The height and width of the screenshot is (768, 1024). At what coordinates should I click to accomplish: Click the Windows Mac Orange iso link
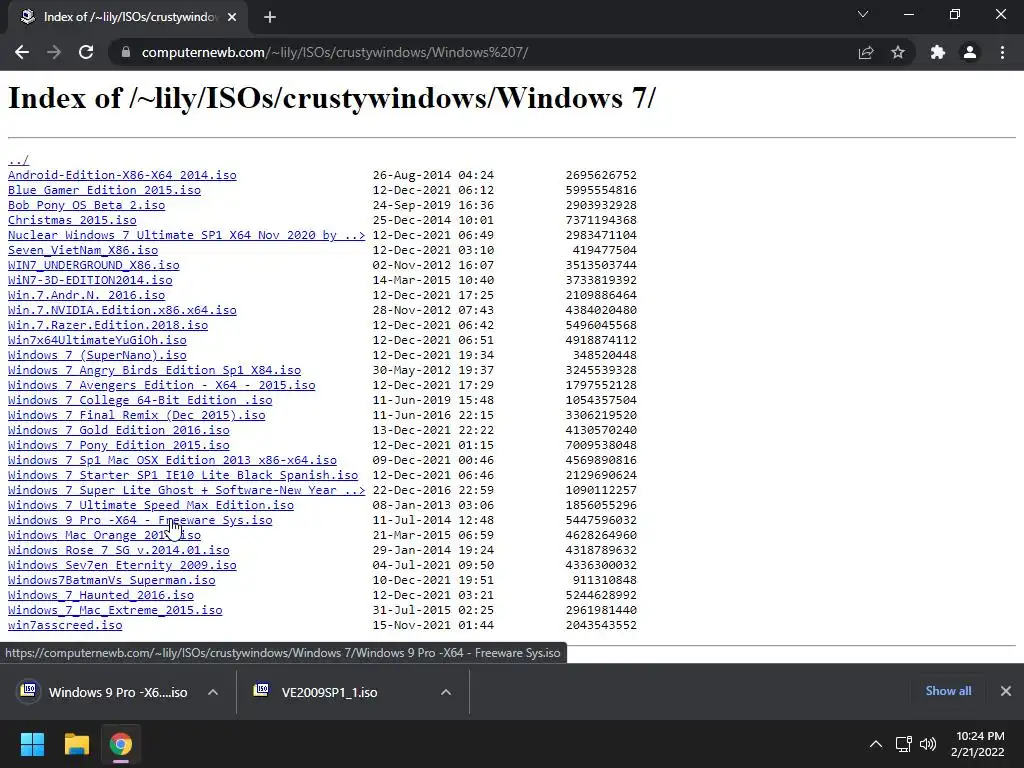[x=104, y=536]
